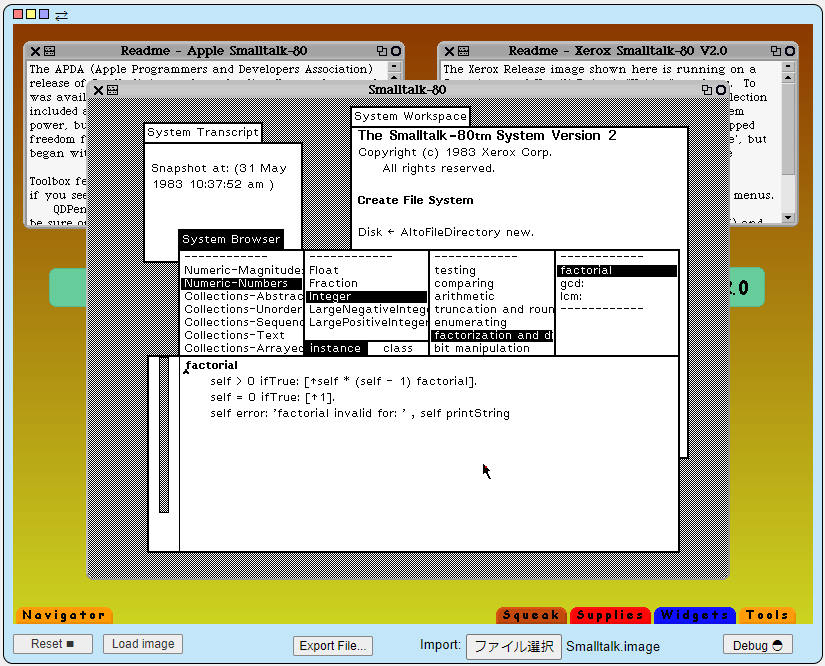Image resolution: width=825 pixels, height=666 pixels.
Task: Open the Squeak flap tab
Action: (x=531, y=615)
